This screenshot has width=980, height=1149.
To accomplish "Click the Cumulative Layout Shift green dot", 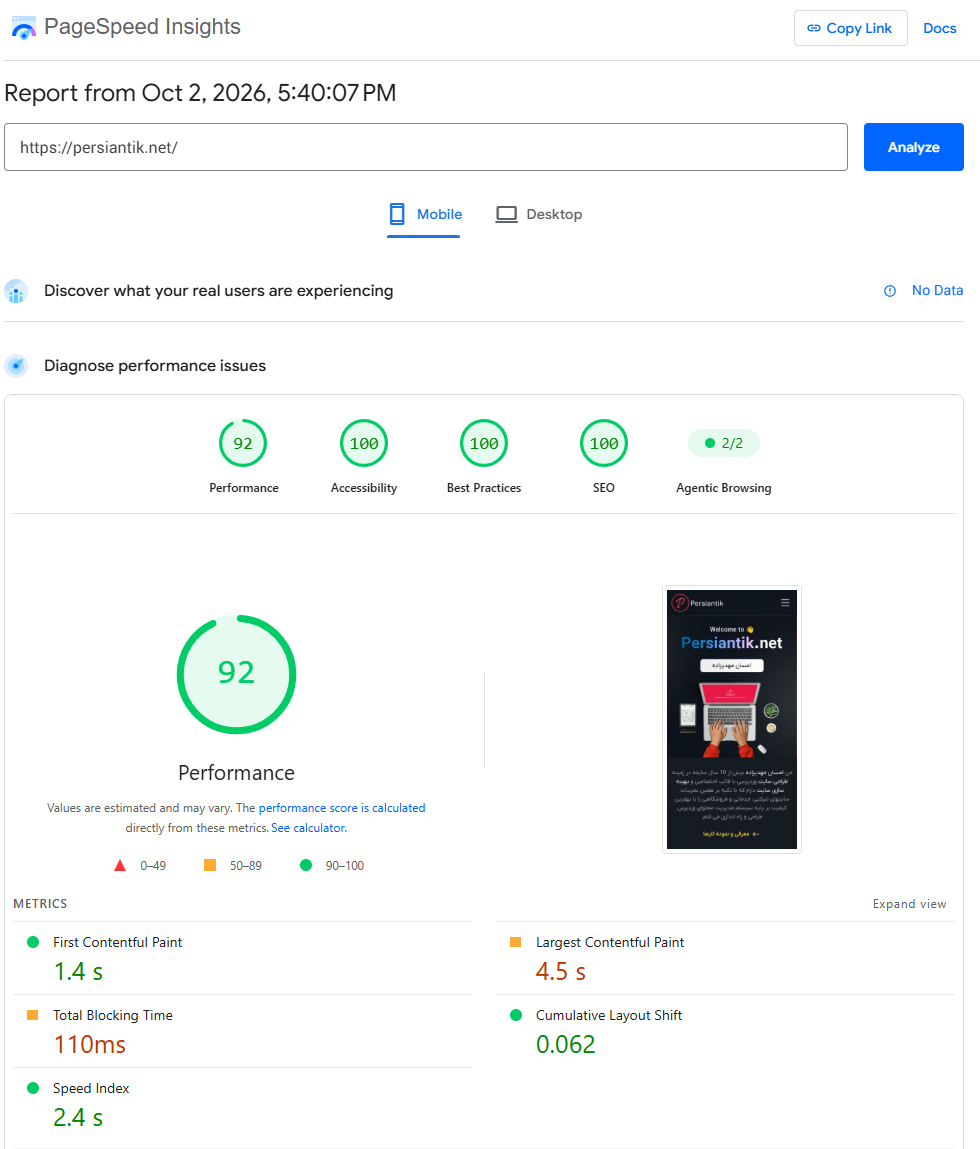I will pyautogui.click(x=516, y=1015).
